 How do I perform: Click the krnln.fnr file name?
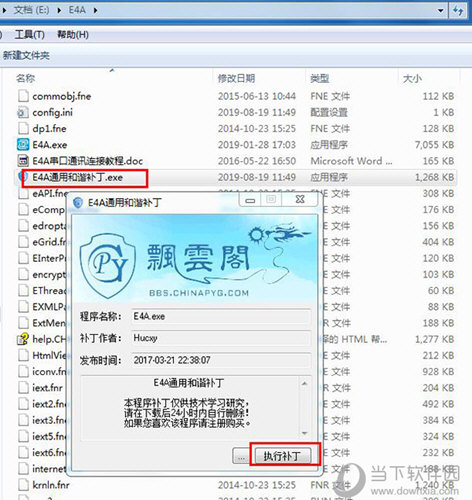(51, 485)
